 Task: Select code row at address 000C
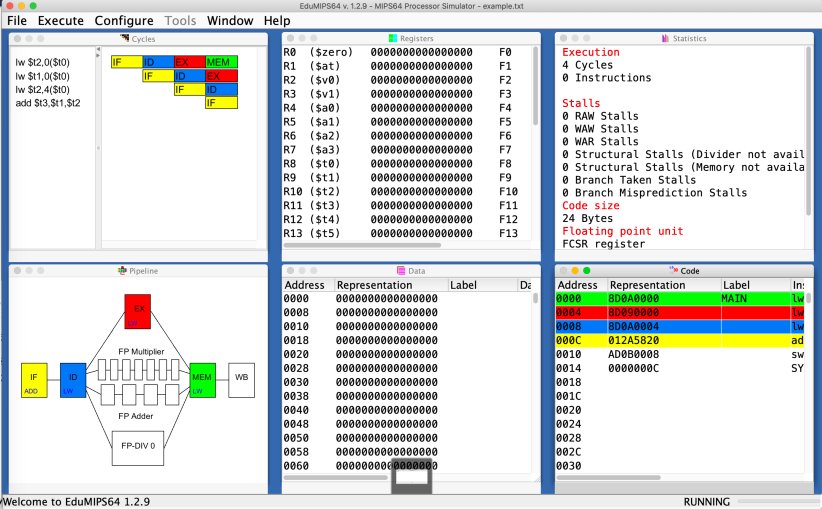tap(680, 340)
